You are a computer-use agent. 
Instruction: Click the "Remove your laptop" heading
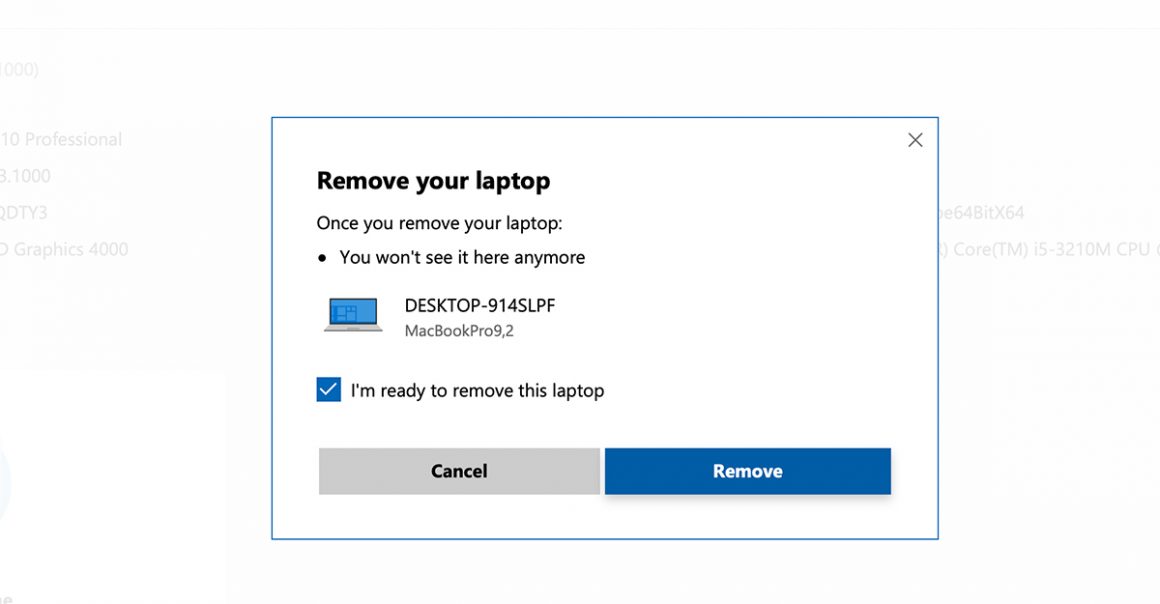[x=434, y=181]
